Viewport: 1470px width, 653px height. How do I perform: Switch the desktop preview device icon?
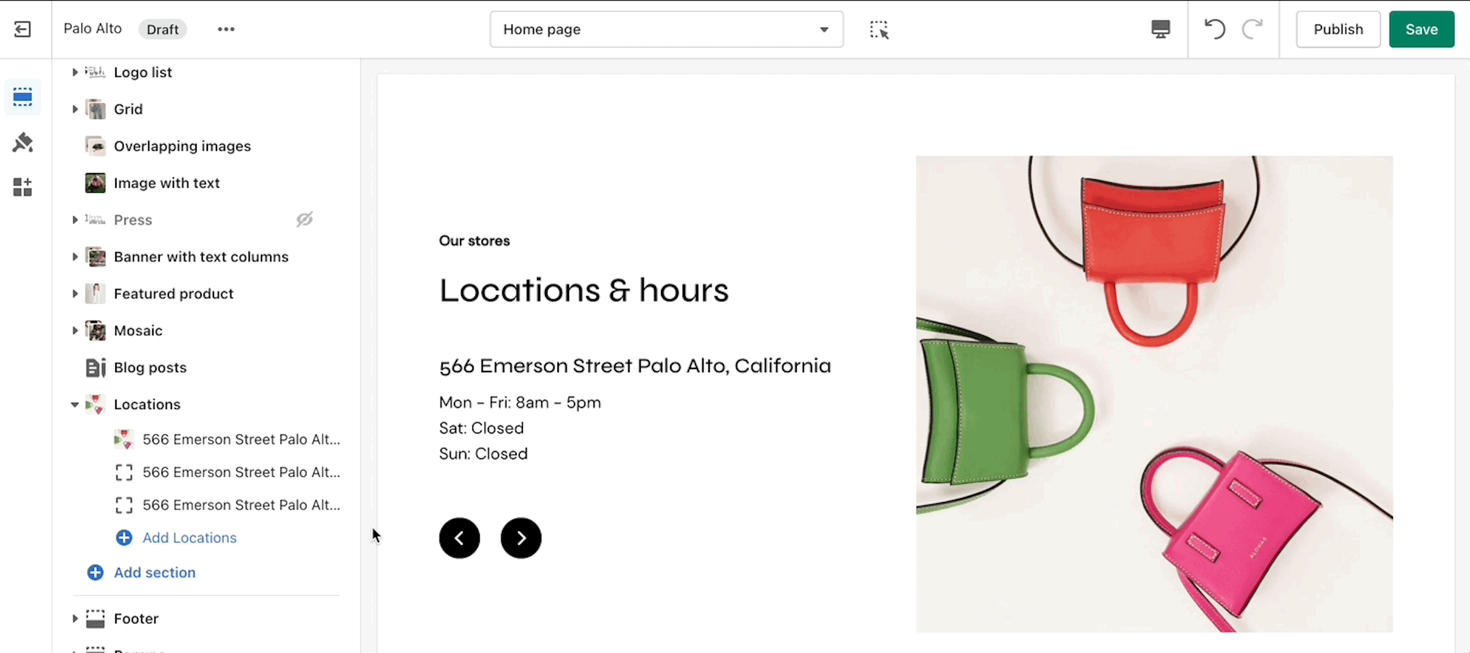[x=1160, y=30]
